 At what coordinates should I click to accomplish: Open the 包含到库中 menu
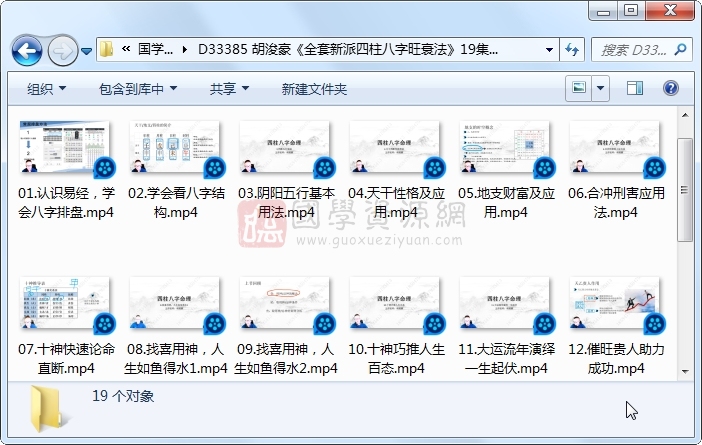(x=138, y=89)
